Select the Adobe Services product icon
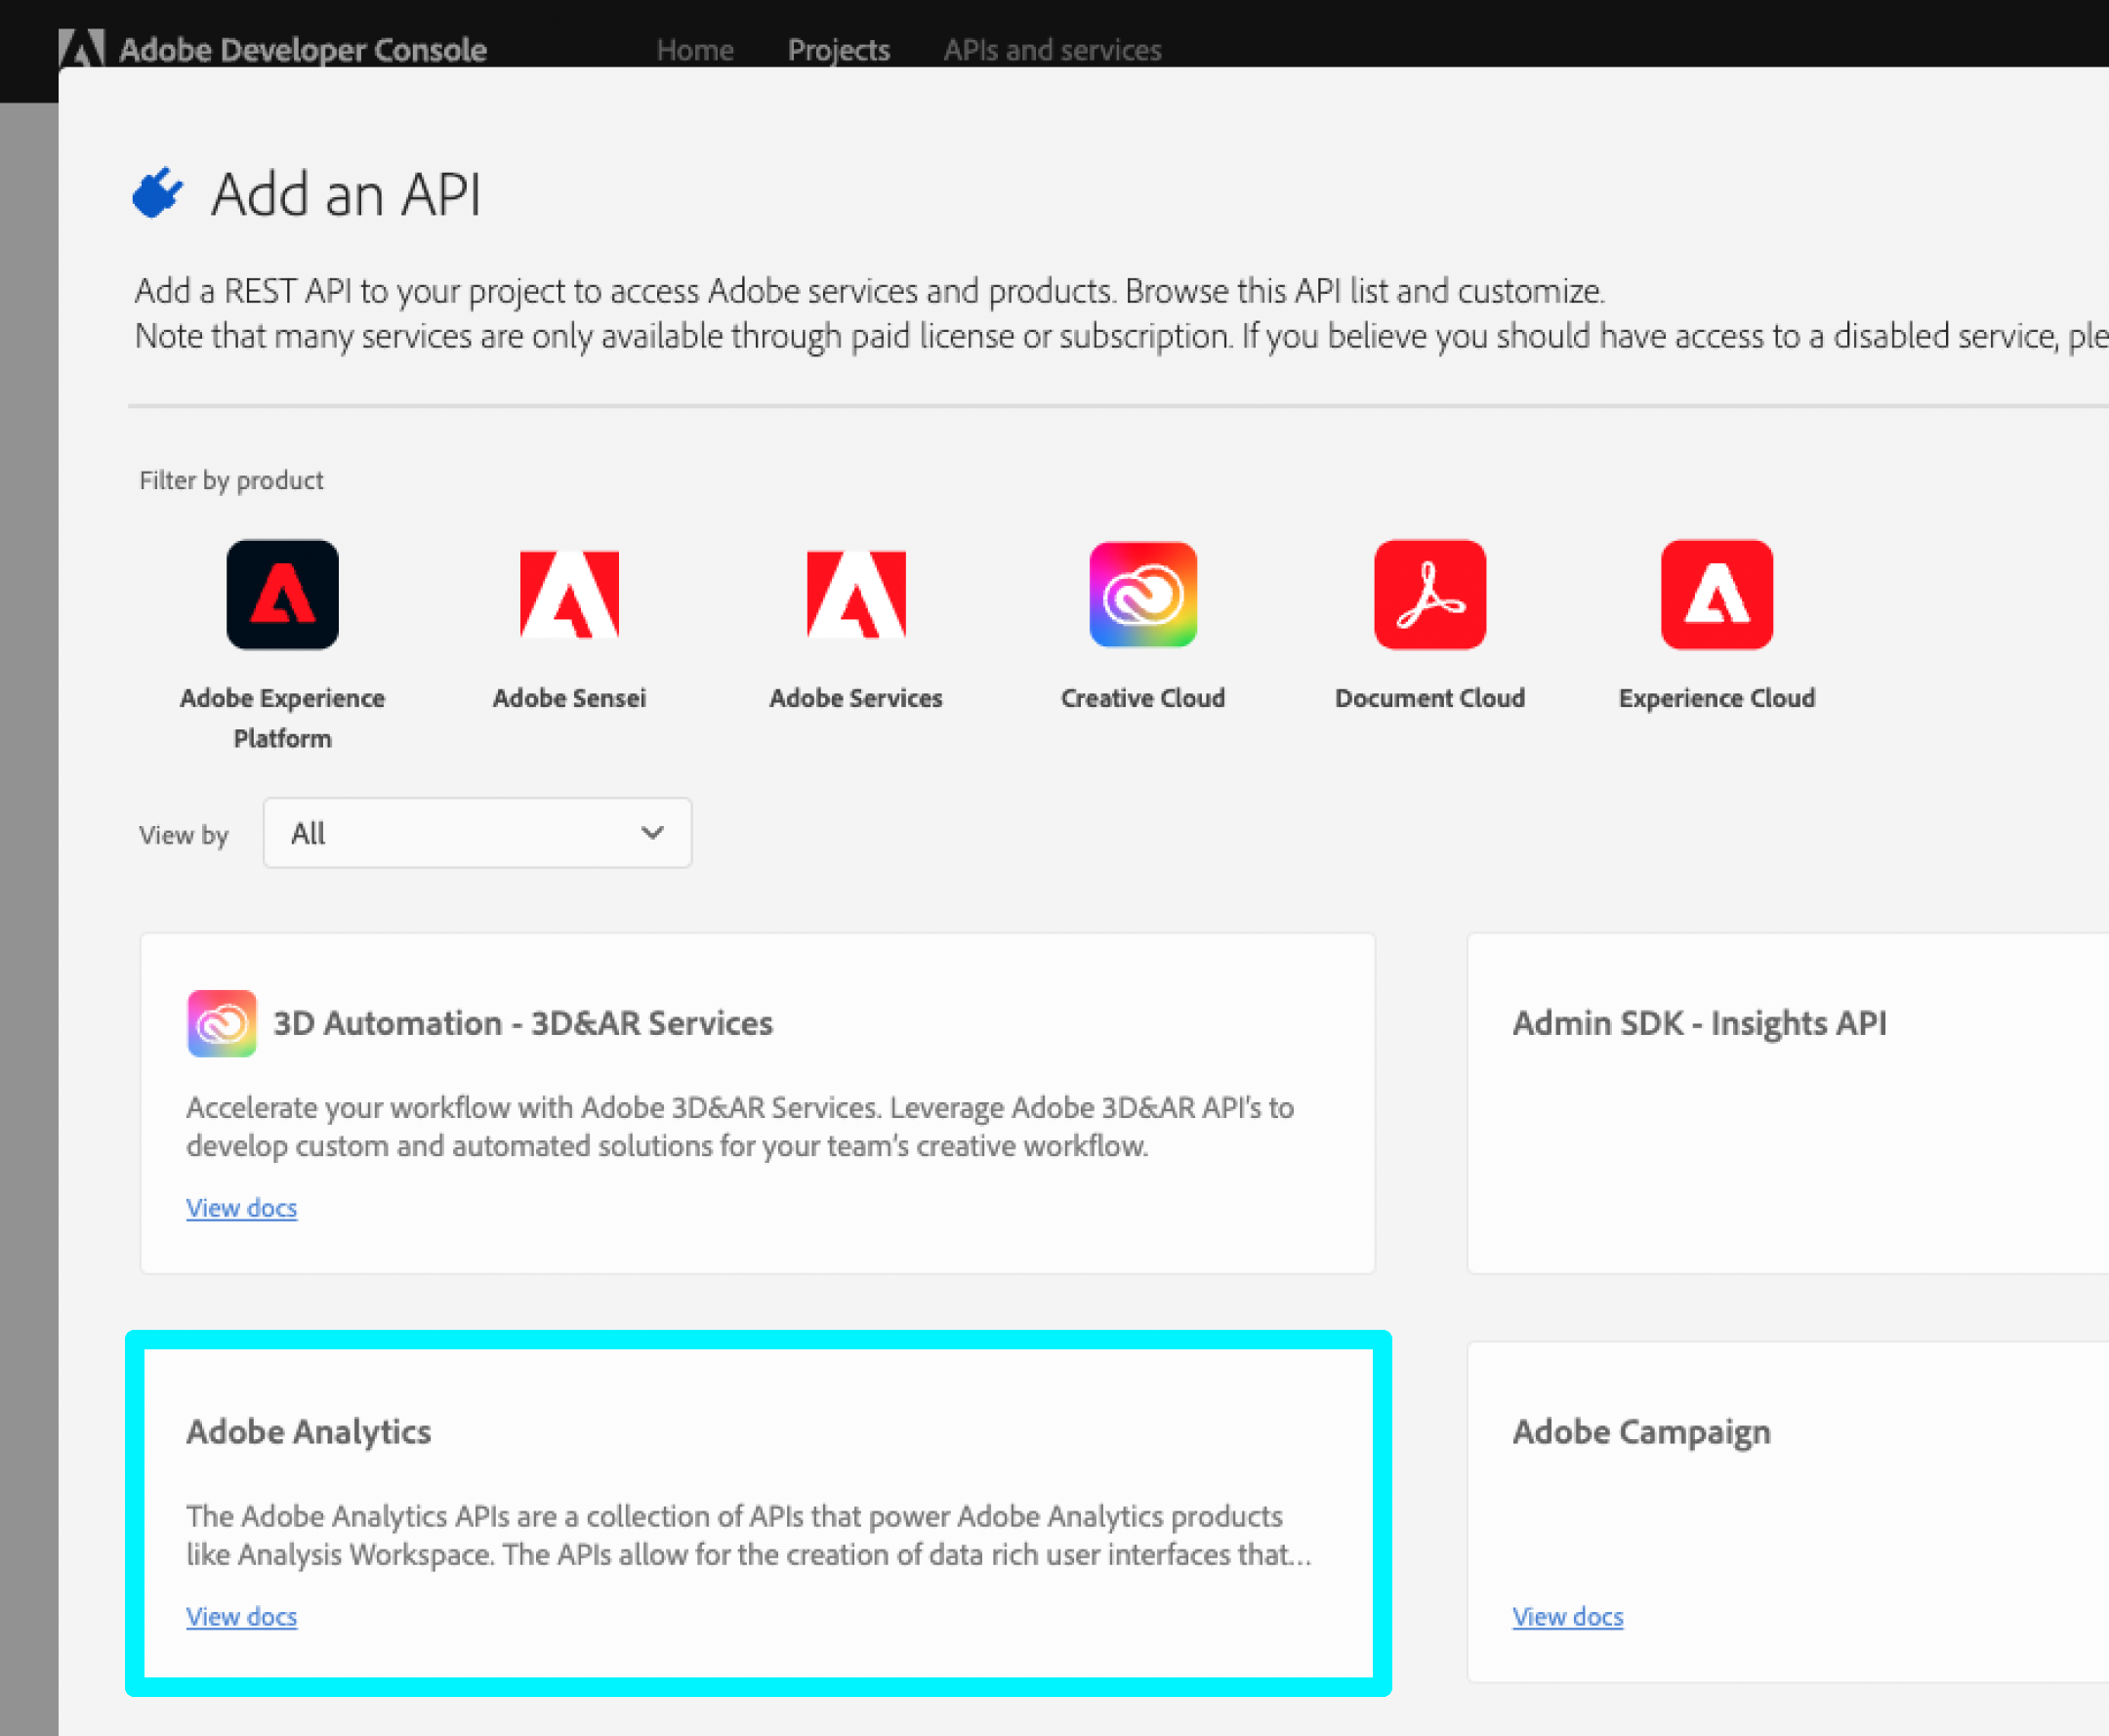The image size is (2109, 1736). click(856, 595)
